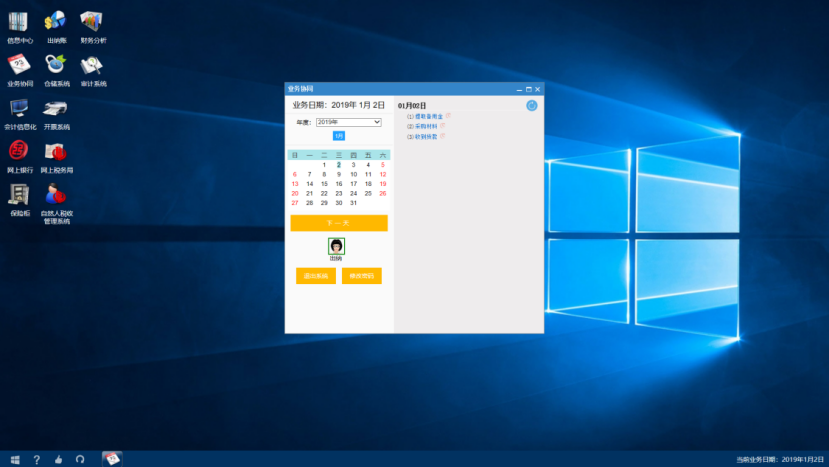
Task: Open 开票系统 printer icon
Action: pyautogui.click(x=56, y=114)
